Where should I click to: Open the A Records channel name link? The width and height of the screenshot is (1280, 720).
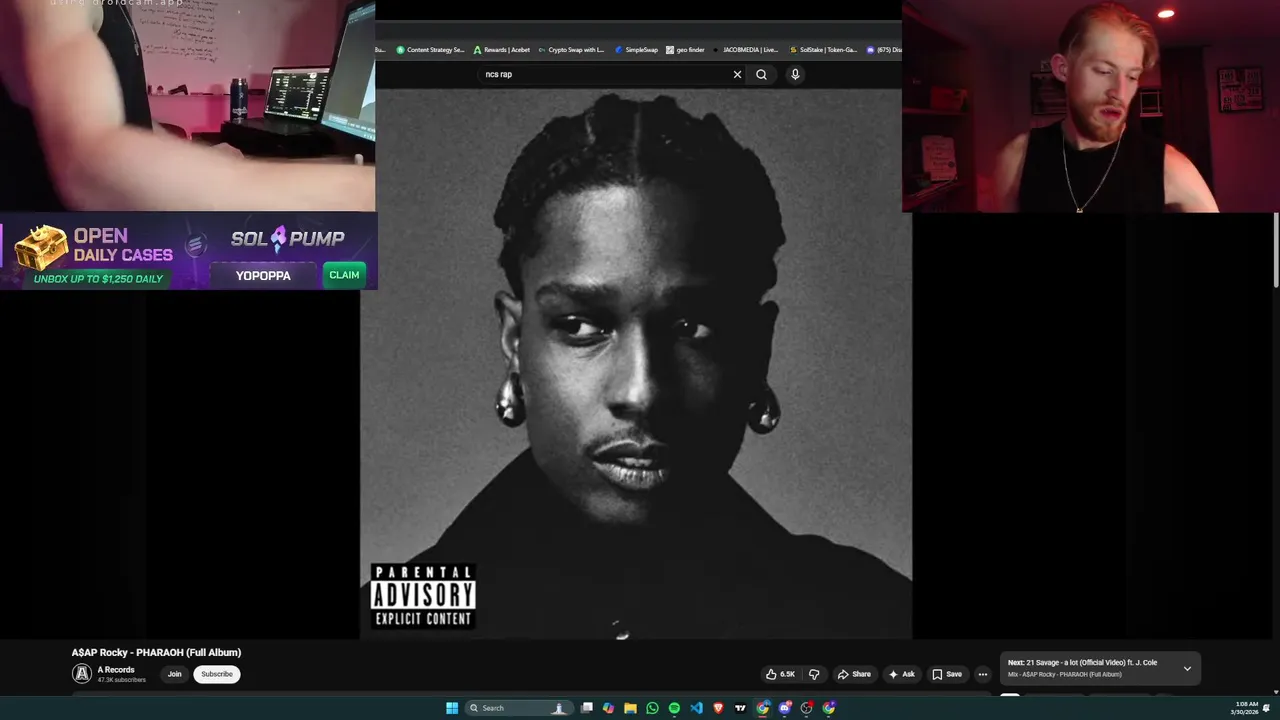click(116, 670)
